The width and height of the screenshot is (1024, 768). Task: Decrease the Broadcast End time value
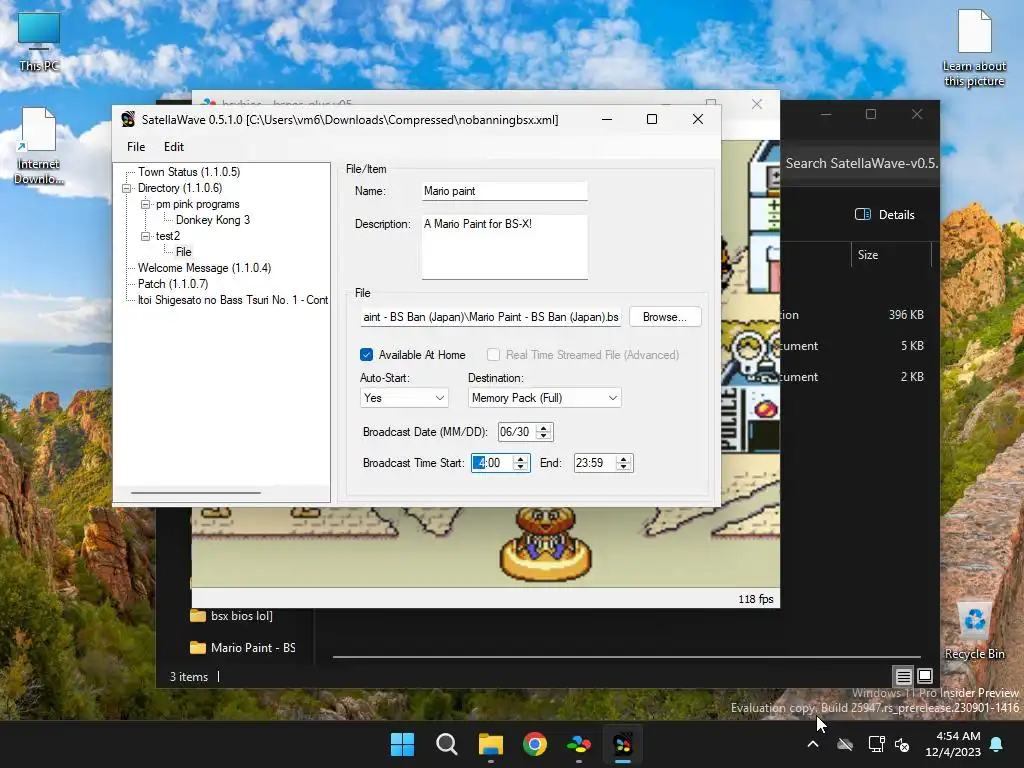click(624, 467)
